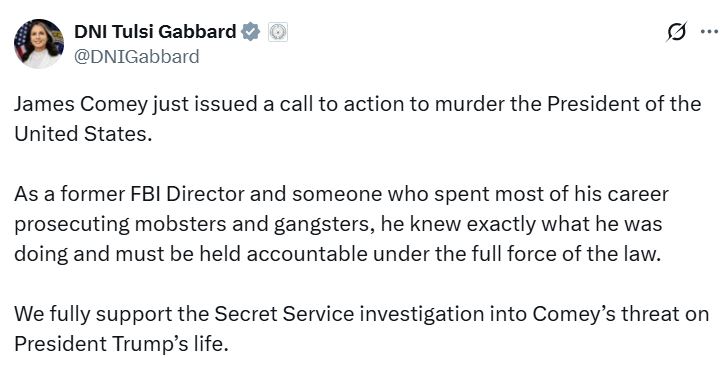Open the @DNIGabbard handle link
This screenshot has width=726, height=373.
(x=137, y=56)
